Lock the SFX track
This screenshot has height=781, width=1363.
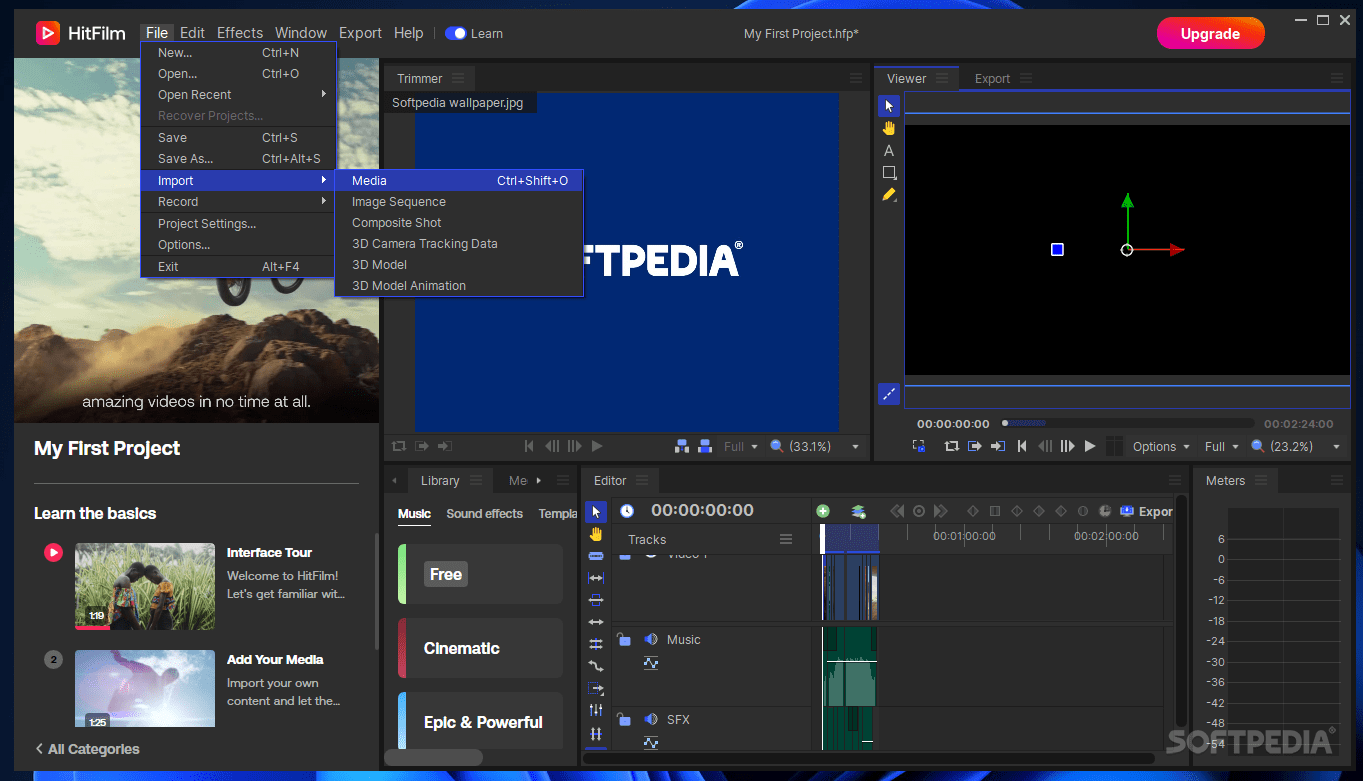click(x=623, y=719)
